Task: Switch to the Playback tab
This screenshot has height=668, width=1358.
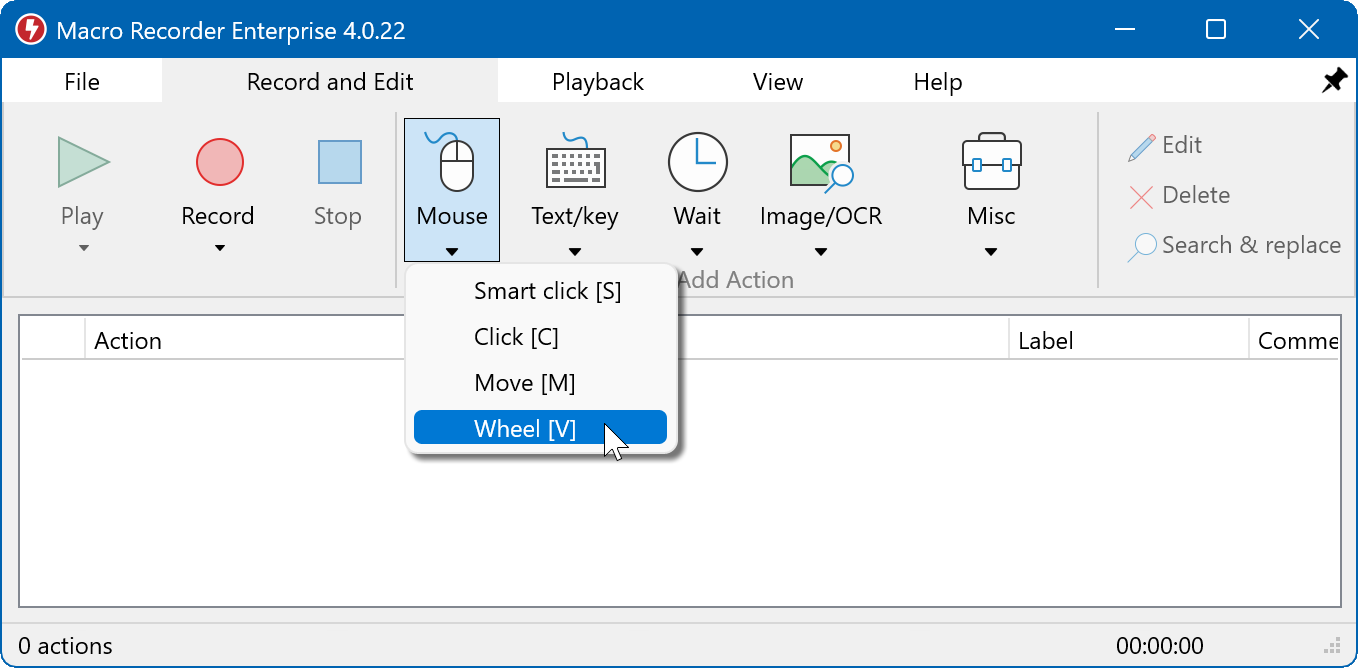Action: tap(597, 82)
